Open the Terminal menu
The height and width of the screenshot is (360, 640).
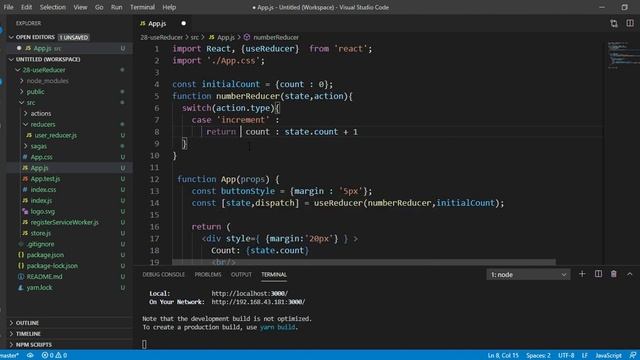tap(142, 7)
